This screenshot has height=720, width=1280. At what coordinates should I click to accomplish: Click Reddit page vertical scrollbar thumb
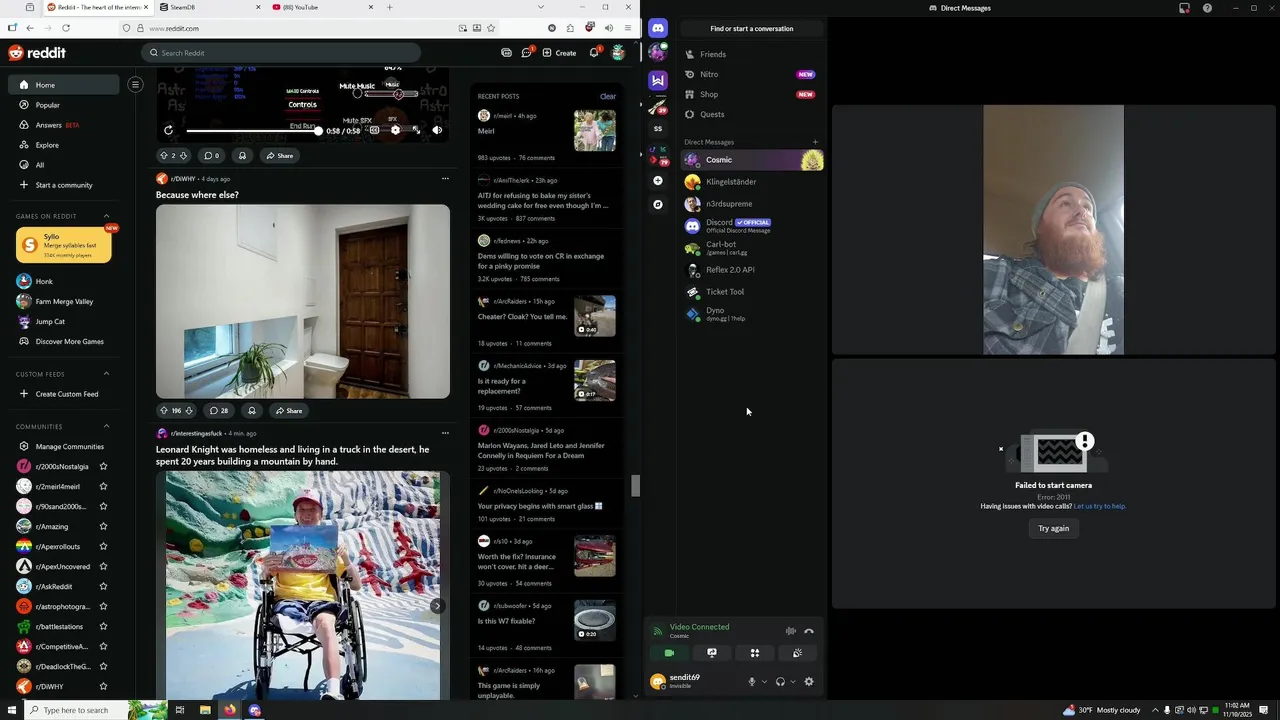pyautogui.click(x=635, y=486)
